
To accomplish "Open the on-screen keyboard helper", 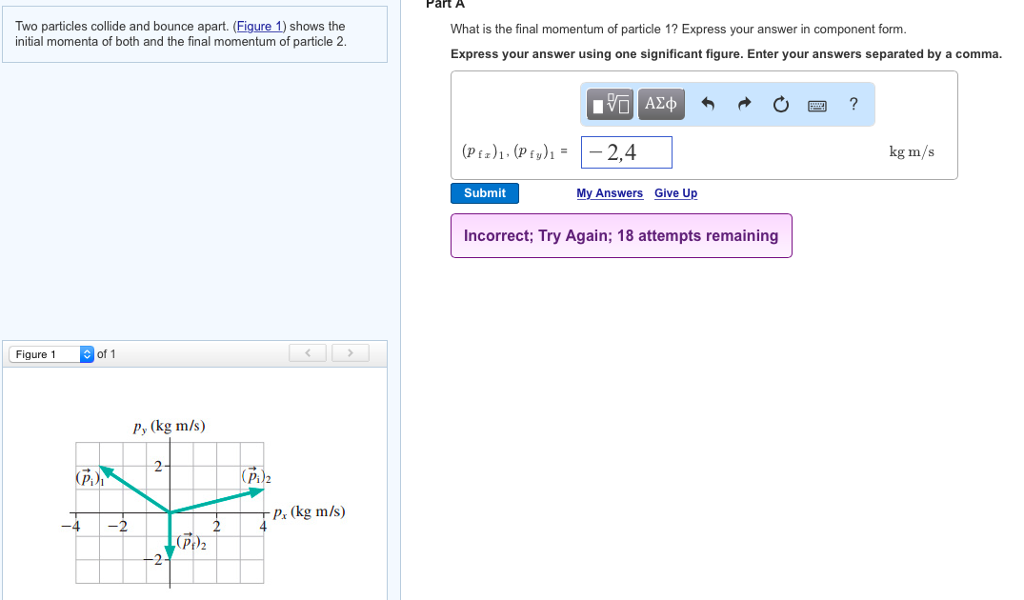I will (816, 104).
